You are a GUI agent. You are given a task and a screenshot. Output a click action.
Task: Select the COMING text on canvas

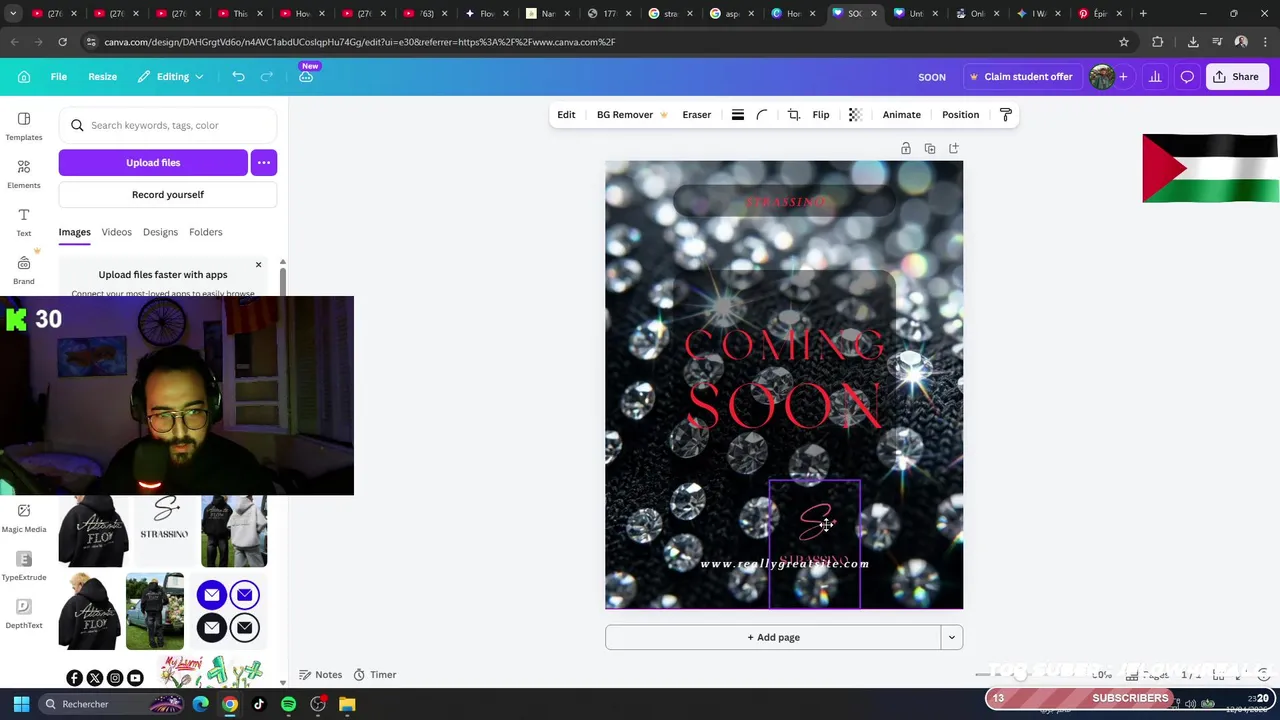pyautogui.click(x=785, y=345)
